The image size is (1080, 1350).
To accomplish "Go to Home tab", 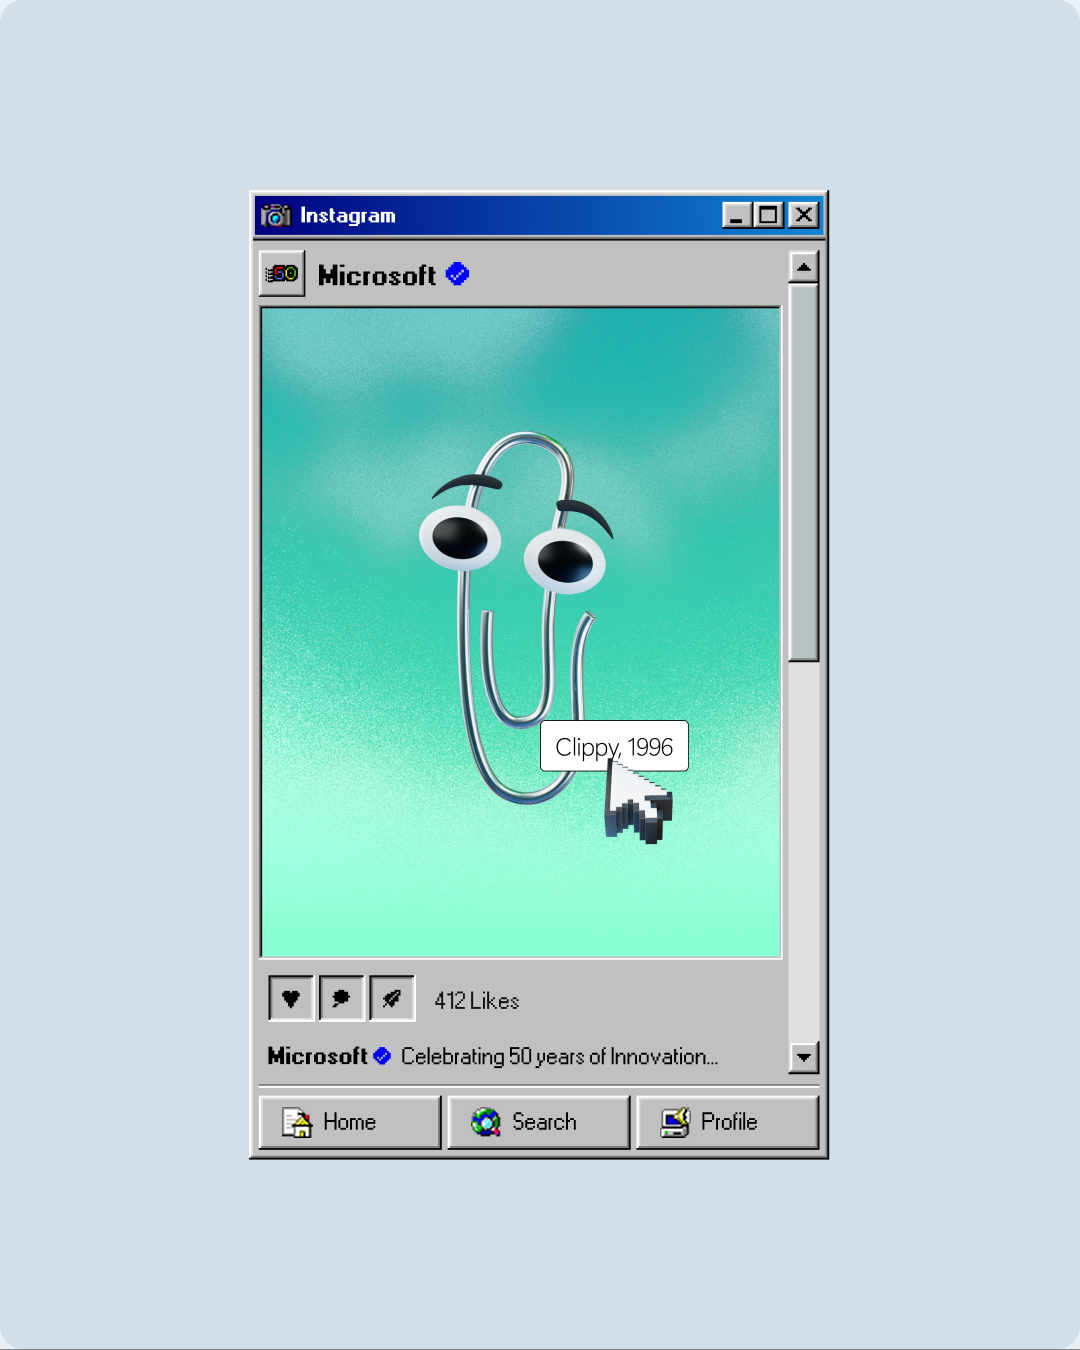I will [350, 1122].
